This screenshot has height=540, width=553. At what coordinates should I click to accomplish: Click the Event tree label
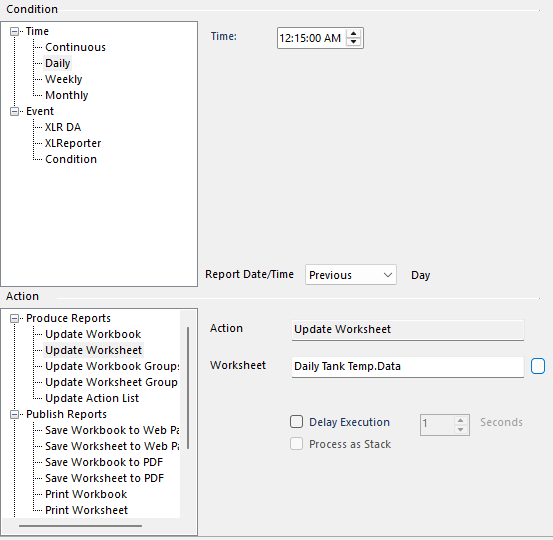tap(40, 111)
